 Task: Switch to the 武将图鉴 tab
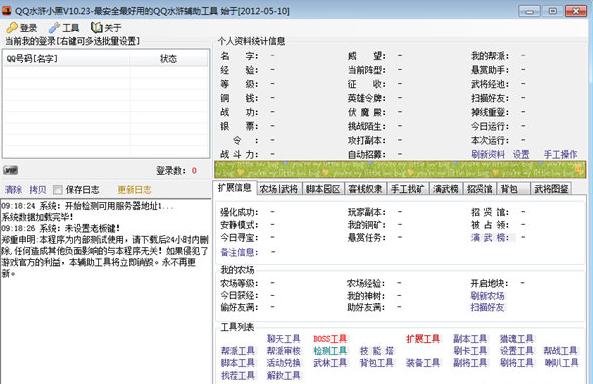click(x=551, y=189)
